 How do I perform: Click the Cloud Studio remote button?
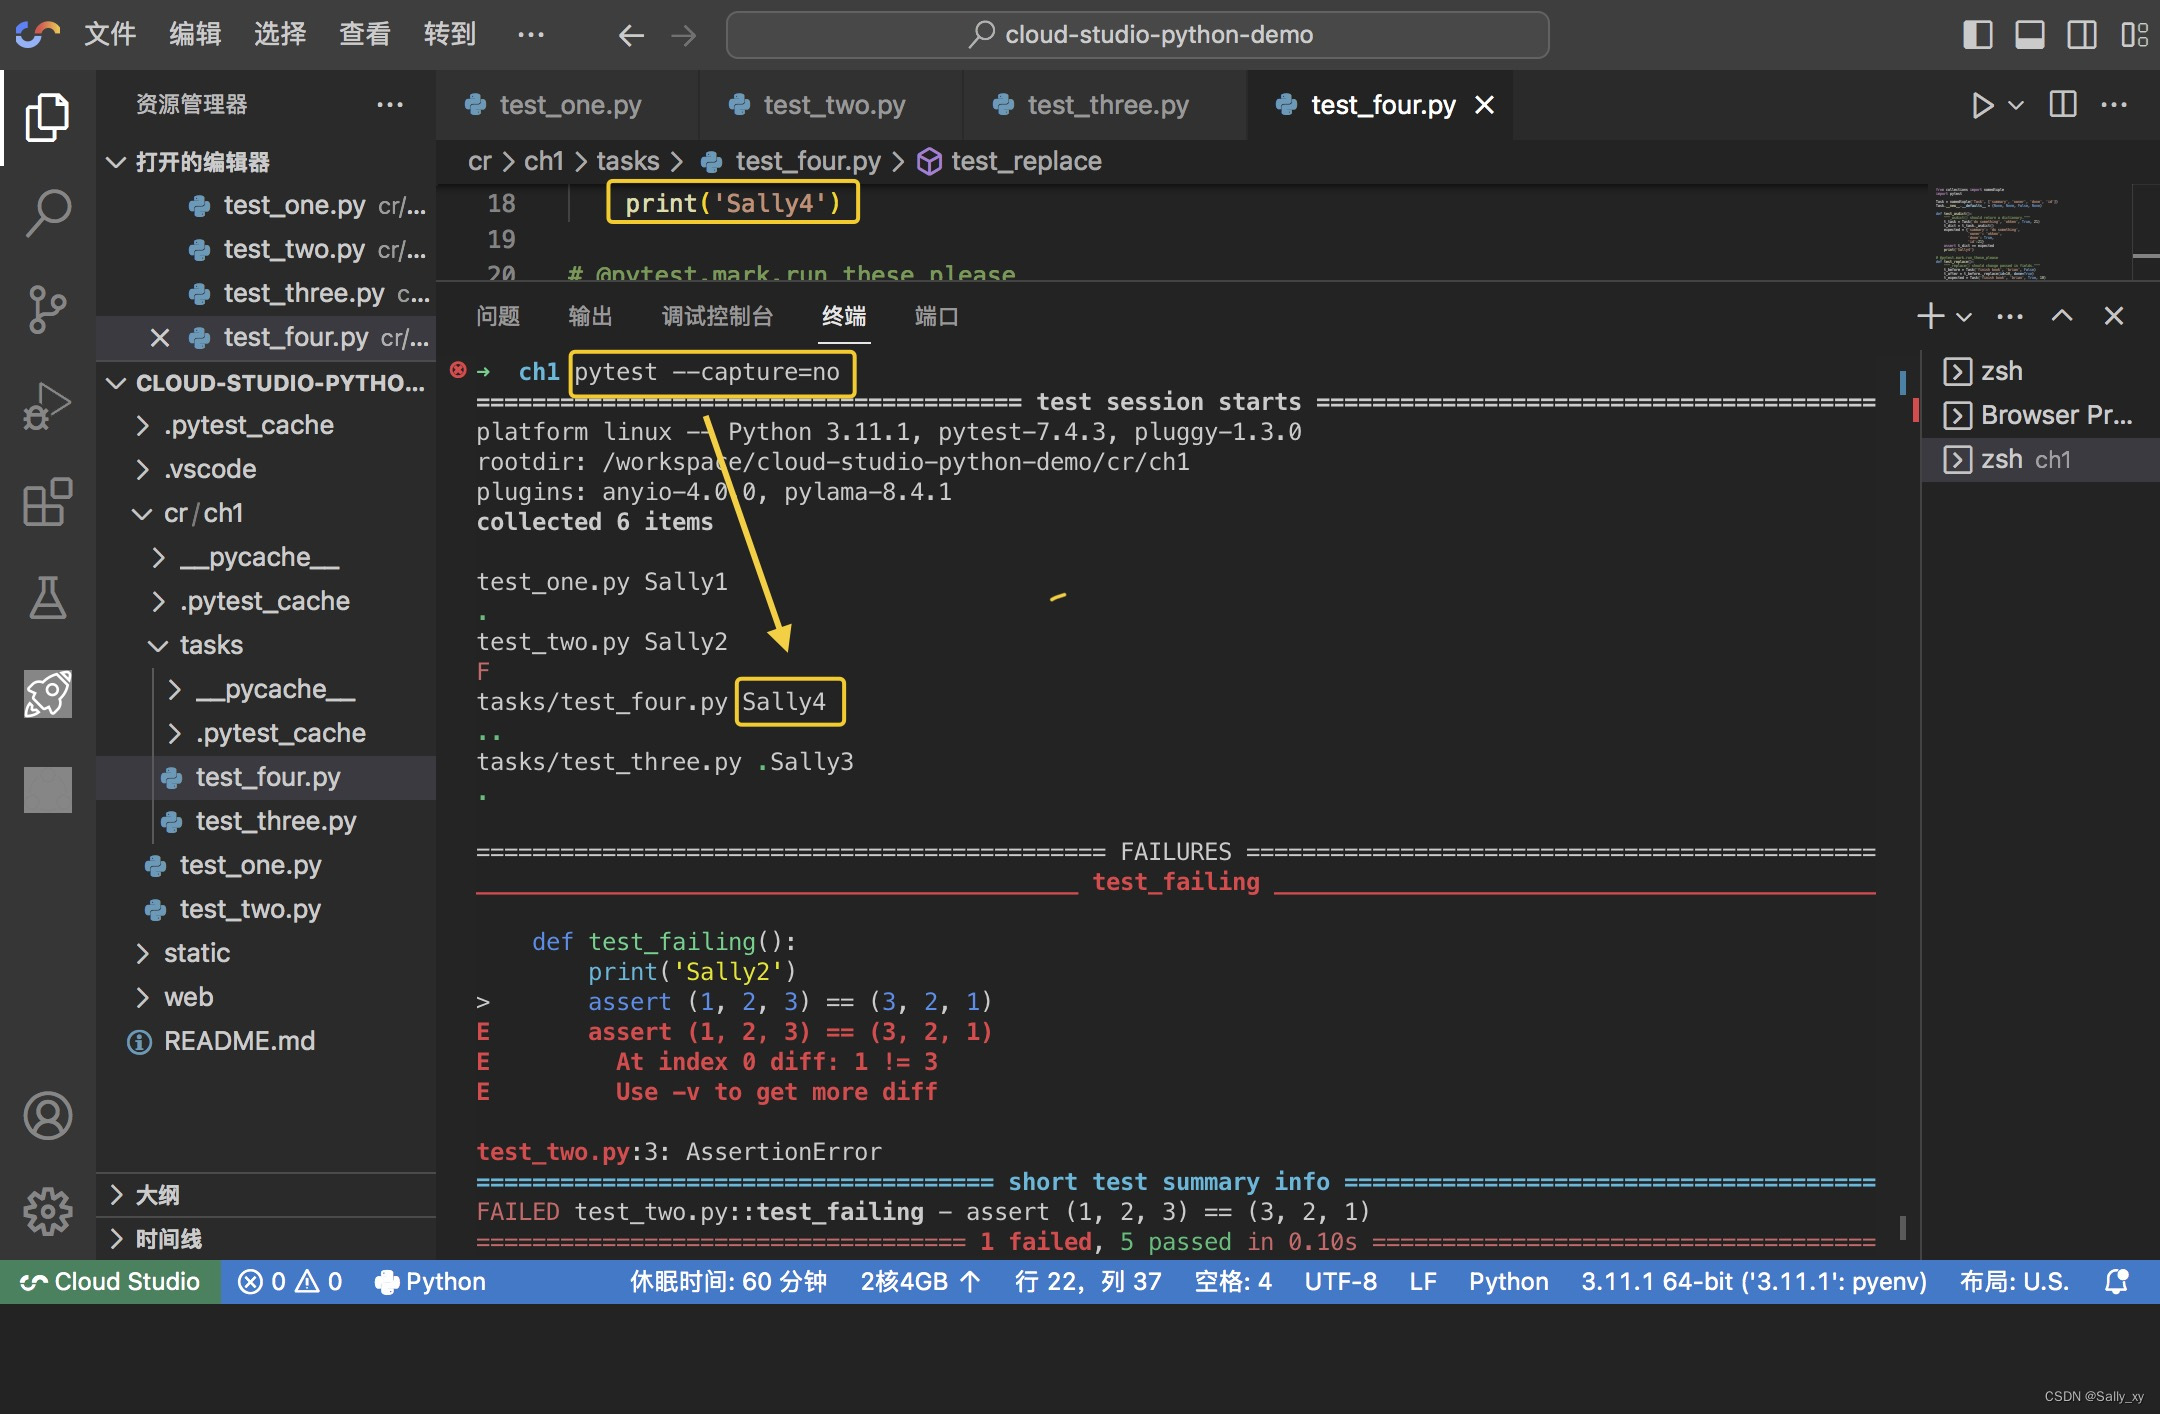[110, 1282]
